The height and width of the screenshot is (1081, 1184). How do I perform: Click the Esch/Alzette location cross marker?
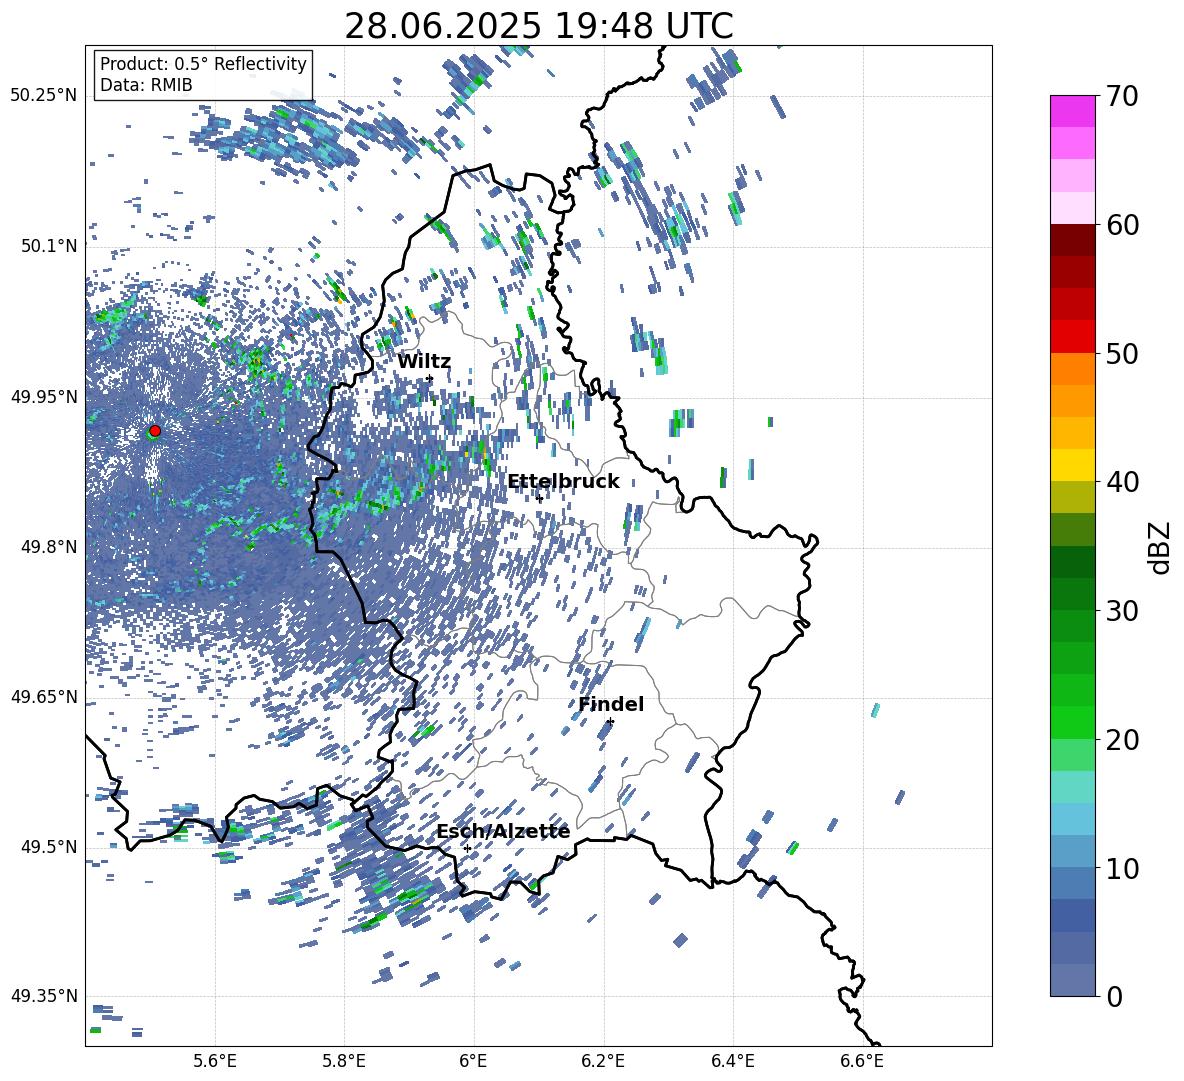(x=467, y=848)
